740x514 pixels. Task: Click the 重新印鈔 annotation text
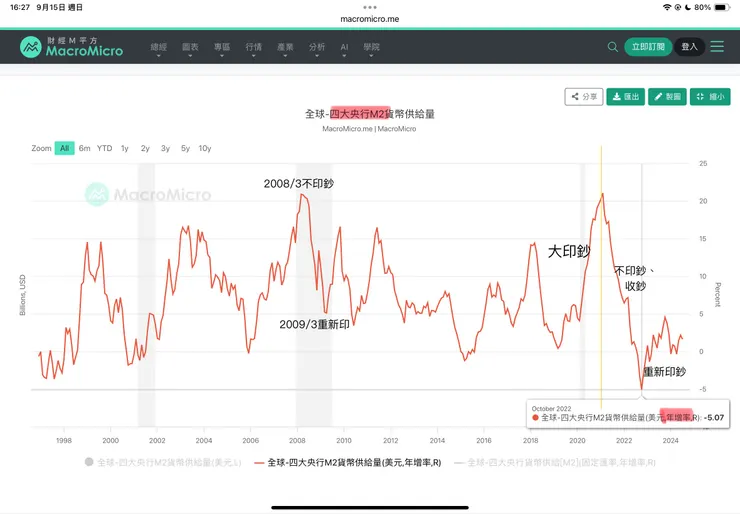tap(664, 371)
